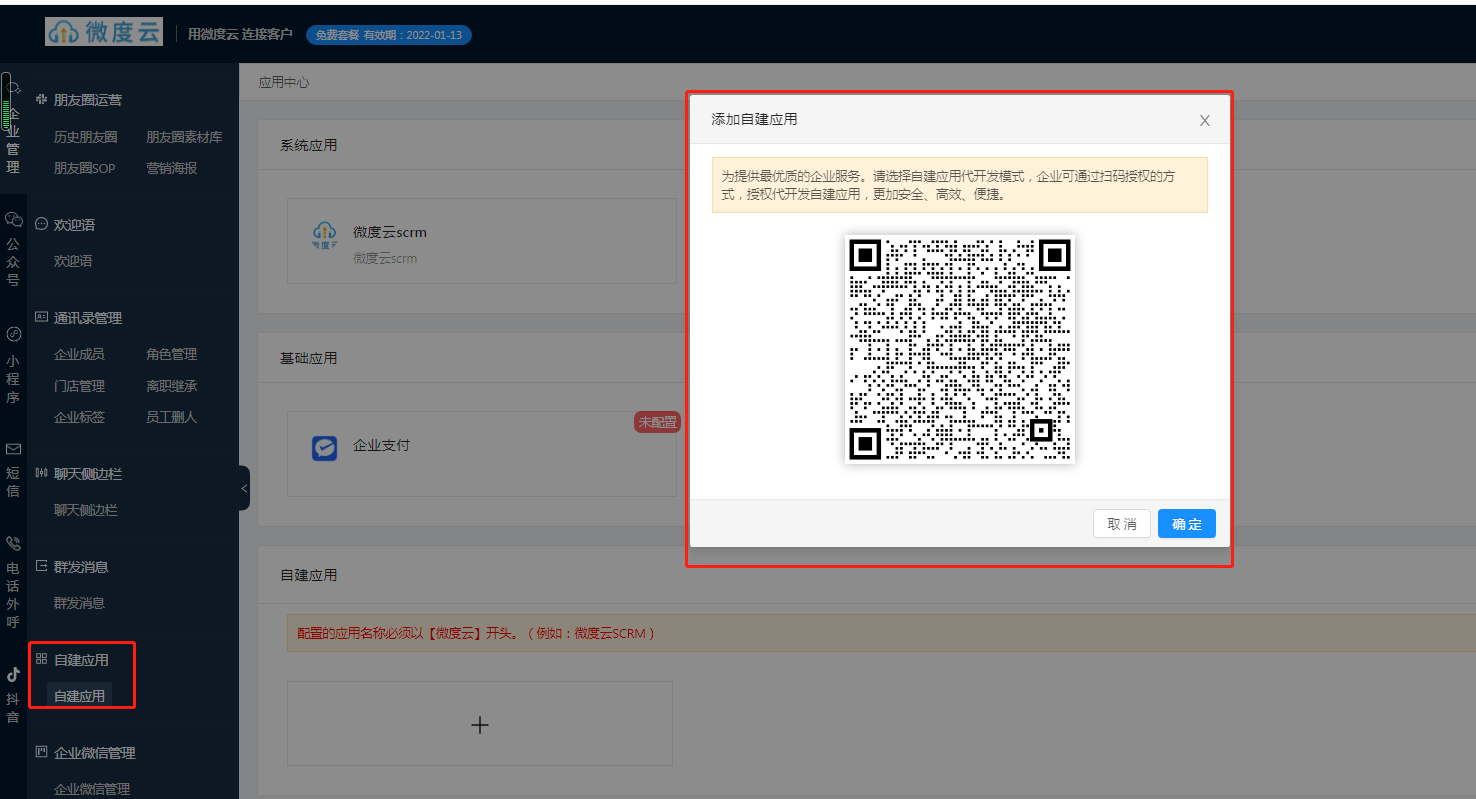1476x799 pixels.
Task: Open 群发消息 submenu item
Action: click(x=79, y=603)
